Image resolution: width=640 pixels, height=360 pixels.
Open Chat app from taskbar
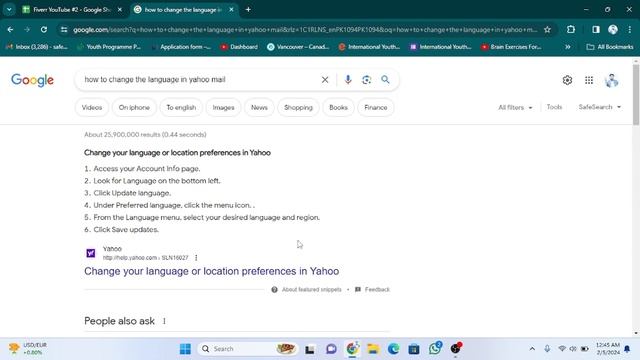tap(331, 349)
